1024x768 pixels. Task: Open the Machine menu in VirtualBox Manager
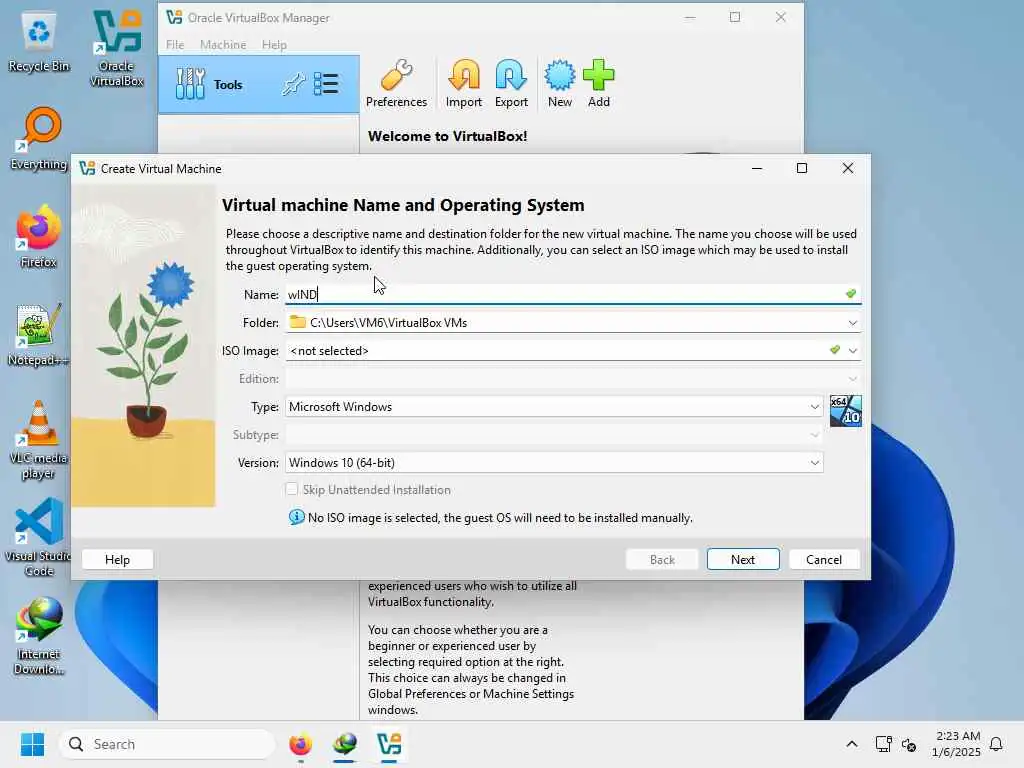tap(223, 44)
